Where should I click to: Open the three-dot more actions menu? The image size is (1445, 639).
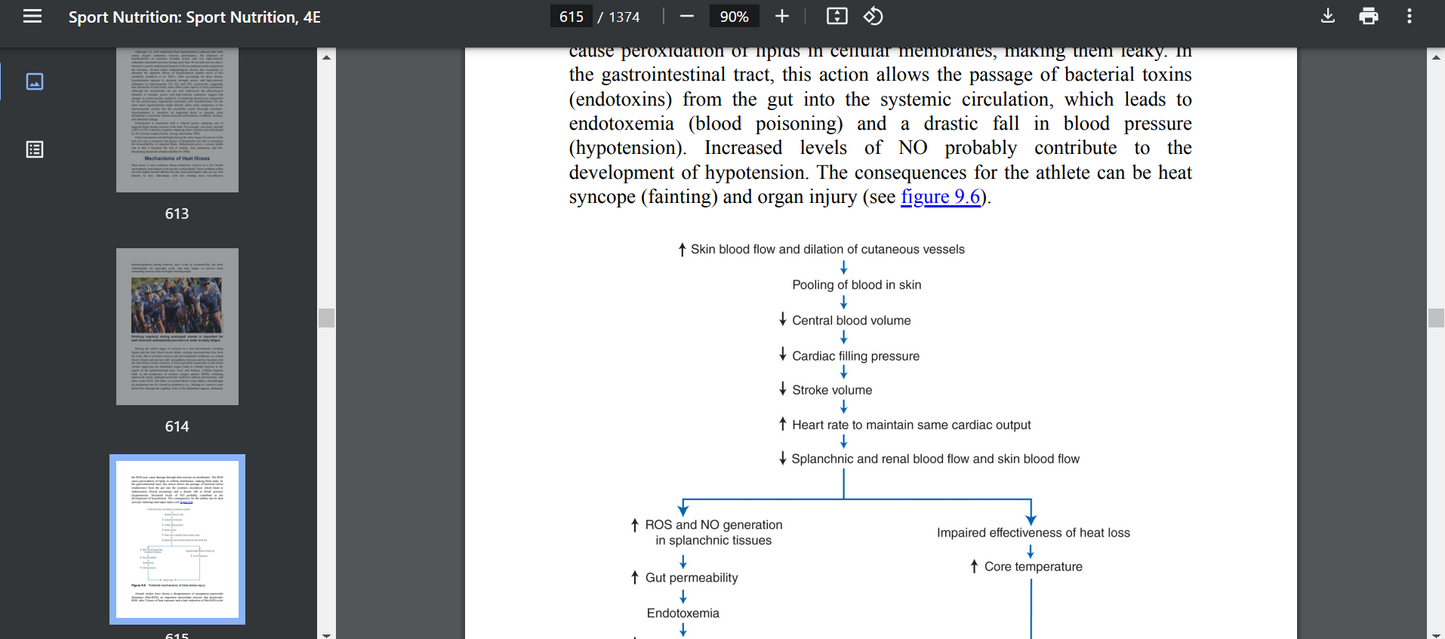tap(1409, 16)
